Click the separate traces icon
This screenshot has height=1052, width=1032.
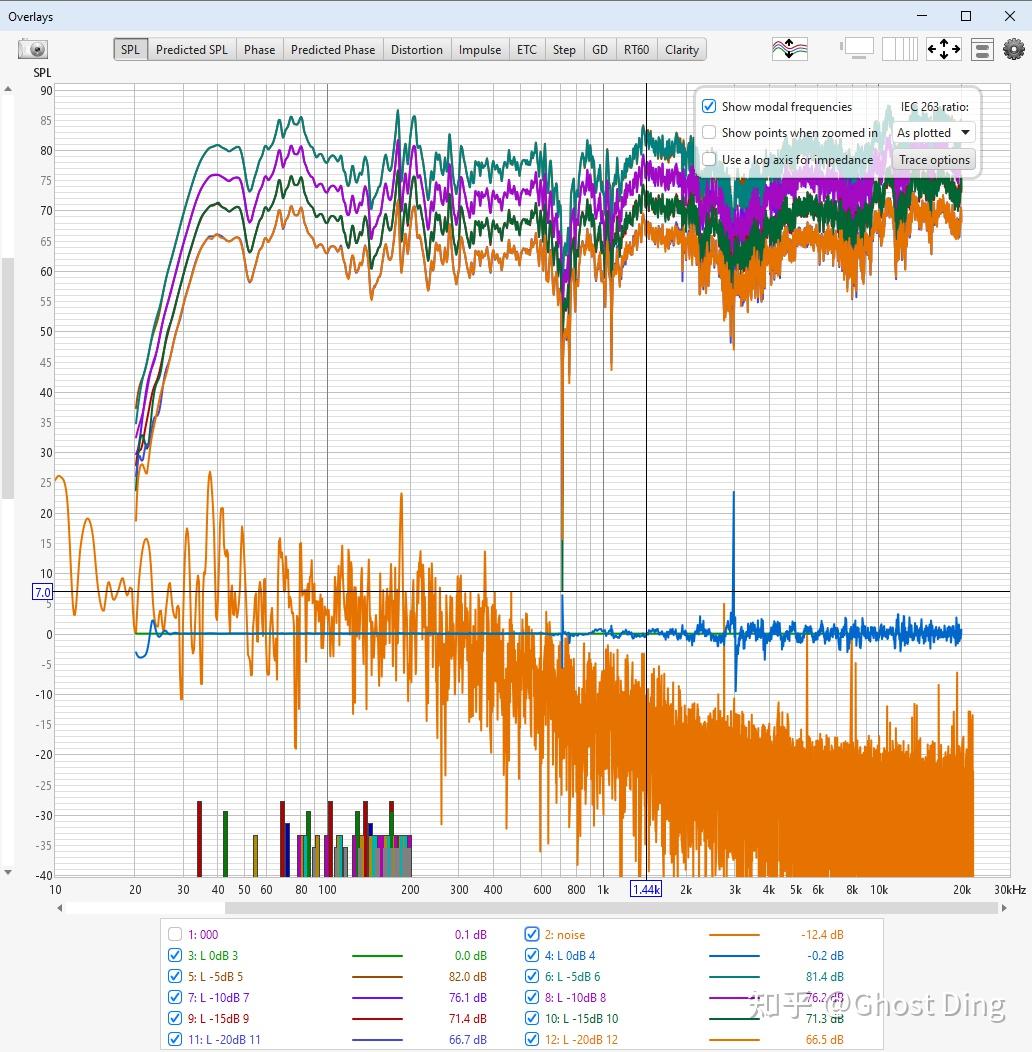(x=790, y=49)
